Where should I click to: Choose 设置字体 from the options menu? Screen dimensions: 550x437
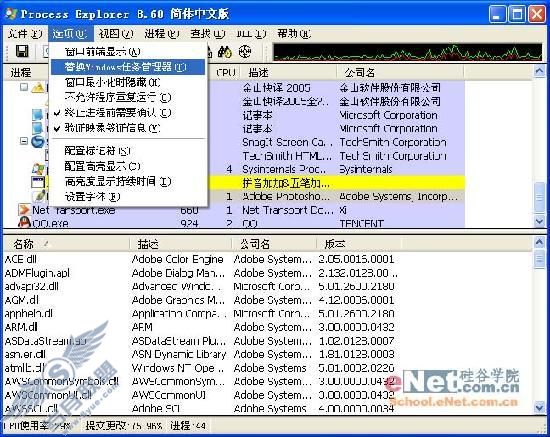coord(92,196)
